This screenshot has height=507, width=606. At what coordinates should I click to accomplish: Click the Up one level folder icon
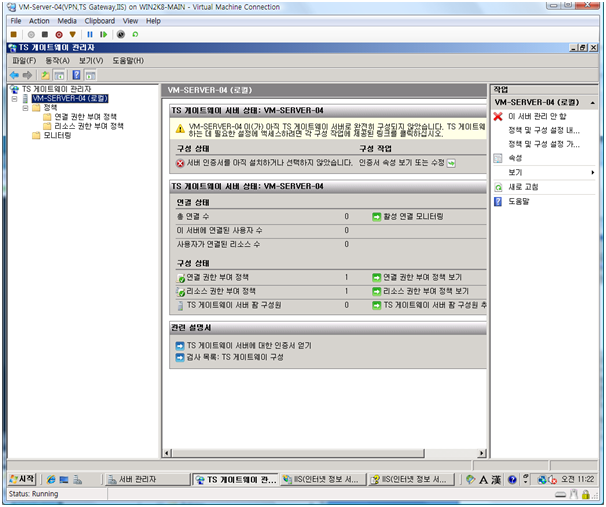click(45, 75)
